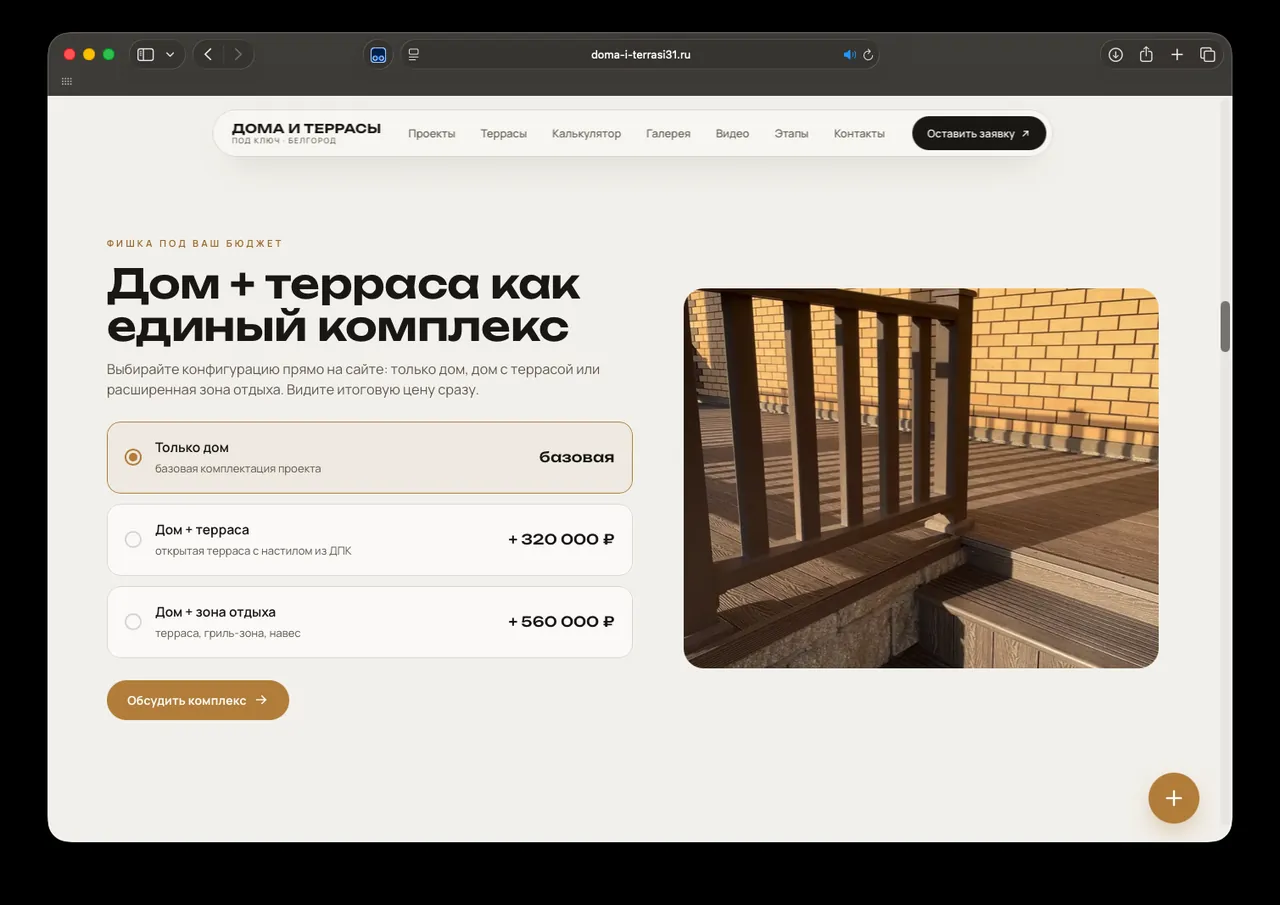This screenshot has width=1280, height=905.
Task: Open the blue extension icon in toolbar
Action: pos(379,55)
